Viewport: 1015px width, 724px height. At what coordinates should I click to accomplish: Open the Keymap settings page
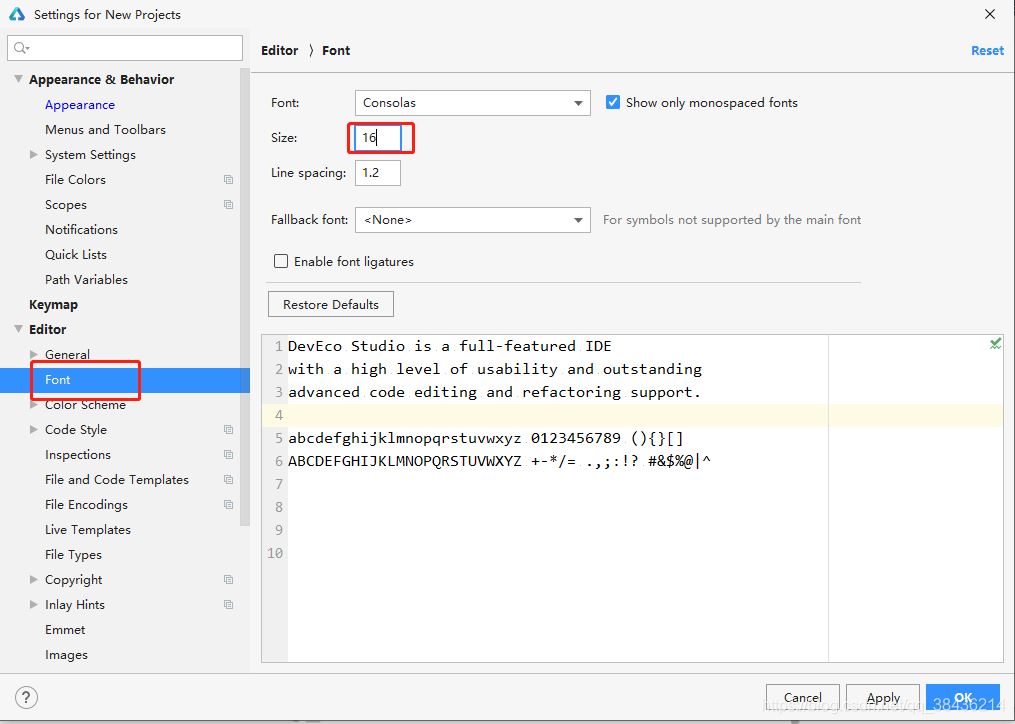click(x=53, y=304)
